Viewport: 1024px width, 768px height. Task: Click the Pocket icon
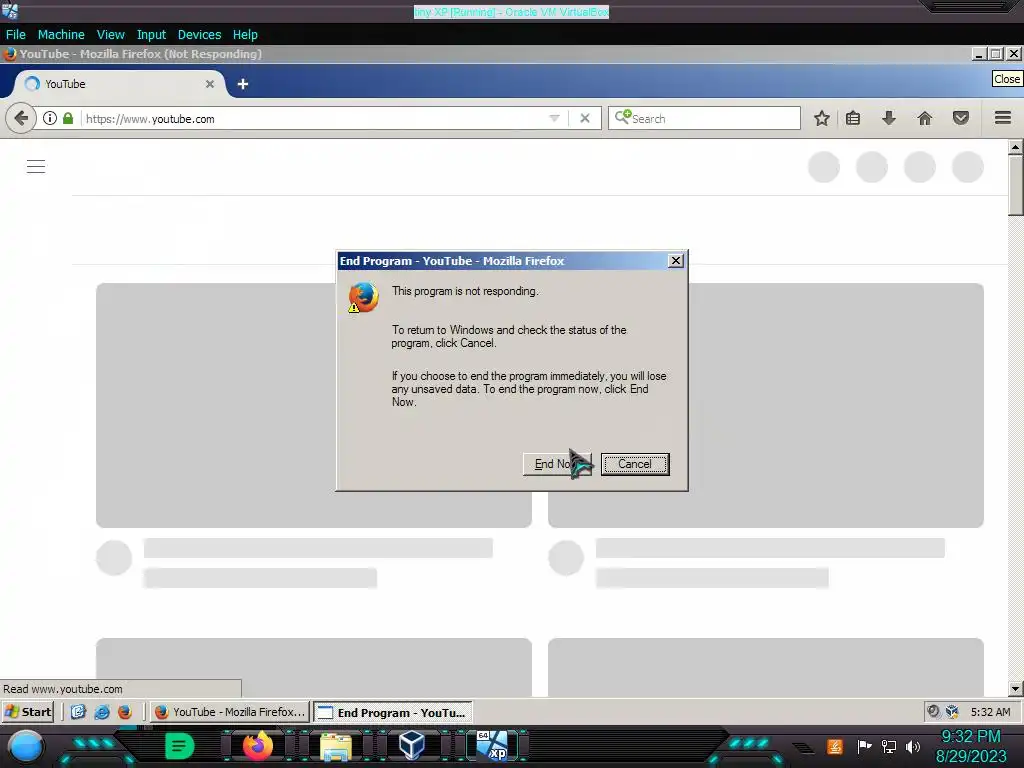coord(961,118)
